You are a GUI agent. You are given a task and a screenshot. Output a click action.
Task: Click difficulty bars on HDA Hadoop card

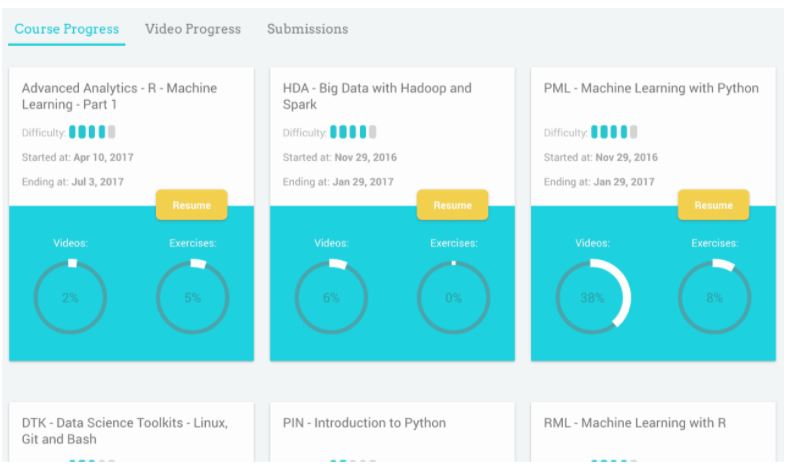point(354,132)
